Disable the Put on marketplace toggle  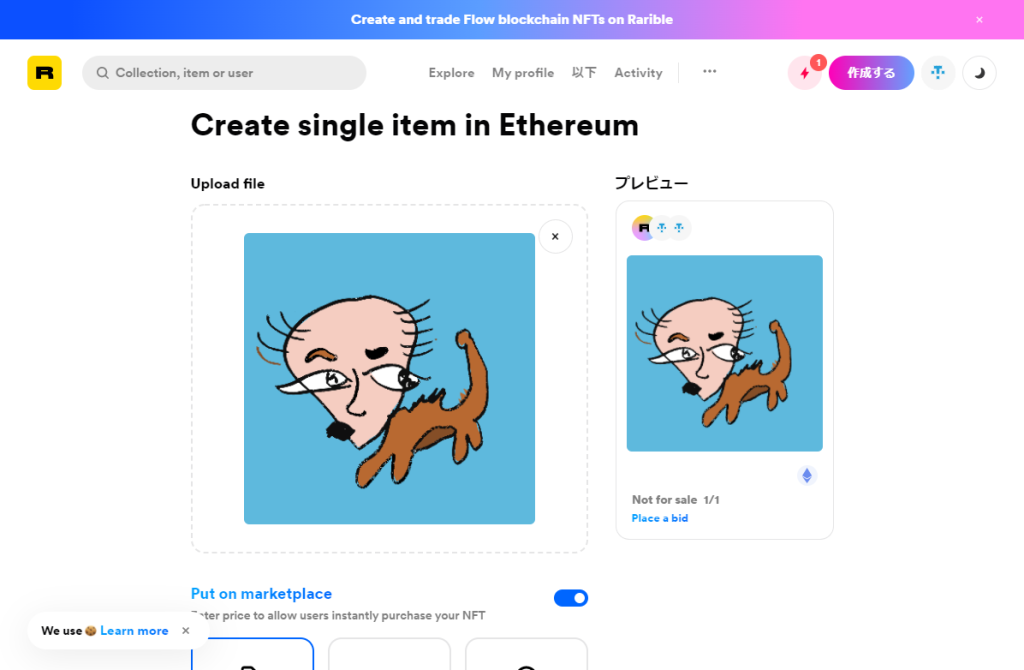tap(571, 598)
